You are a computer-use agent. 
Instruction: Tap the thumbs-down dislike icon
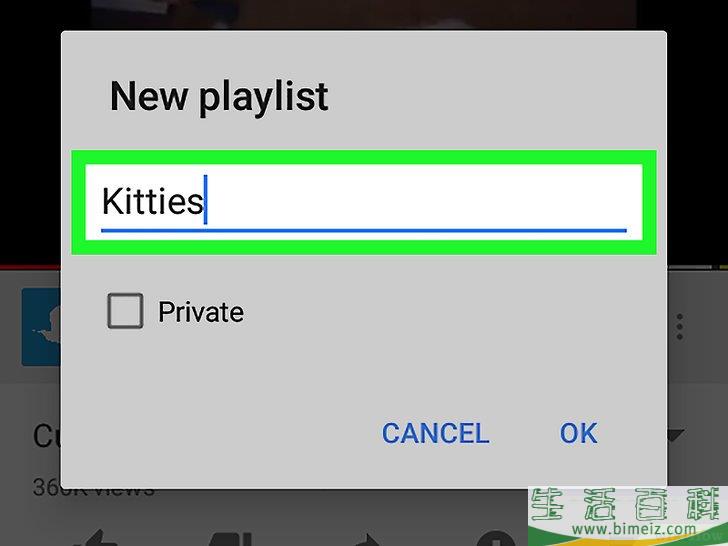[x=231, y=539]
